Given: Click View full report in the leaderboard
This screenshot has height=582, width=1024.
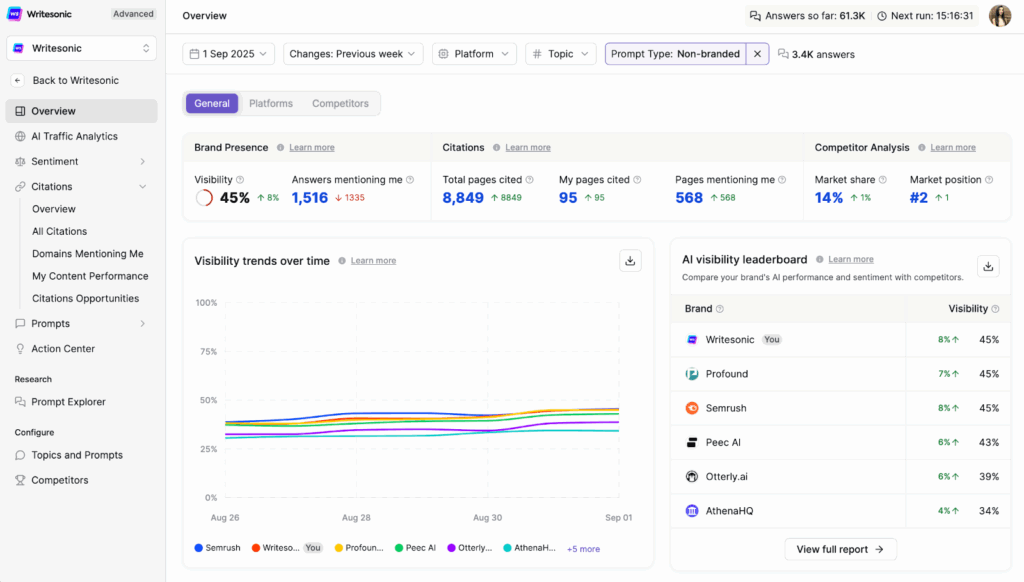Looking at the screenshot, I should pos(840,549).
